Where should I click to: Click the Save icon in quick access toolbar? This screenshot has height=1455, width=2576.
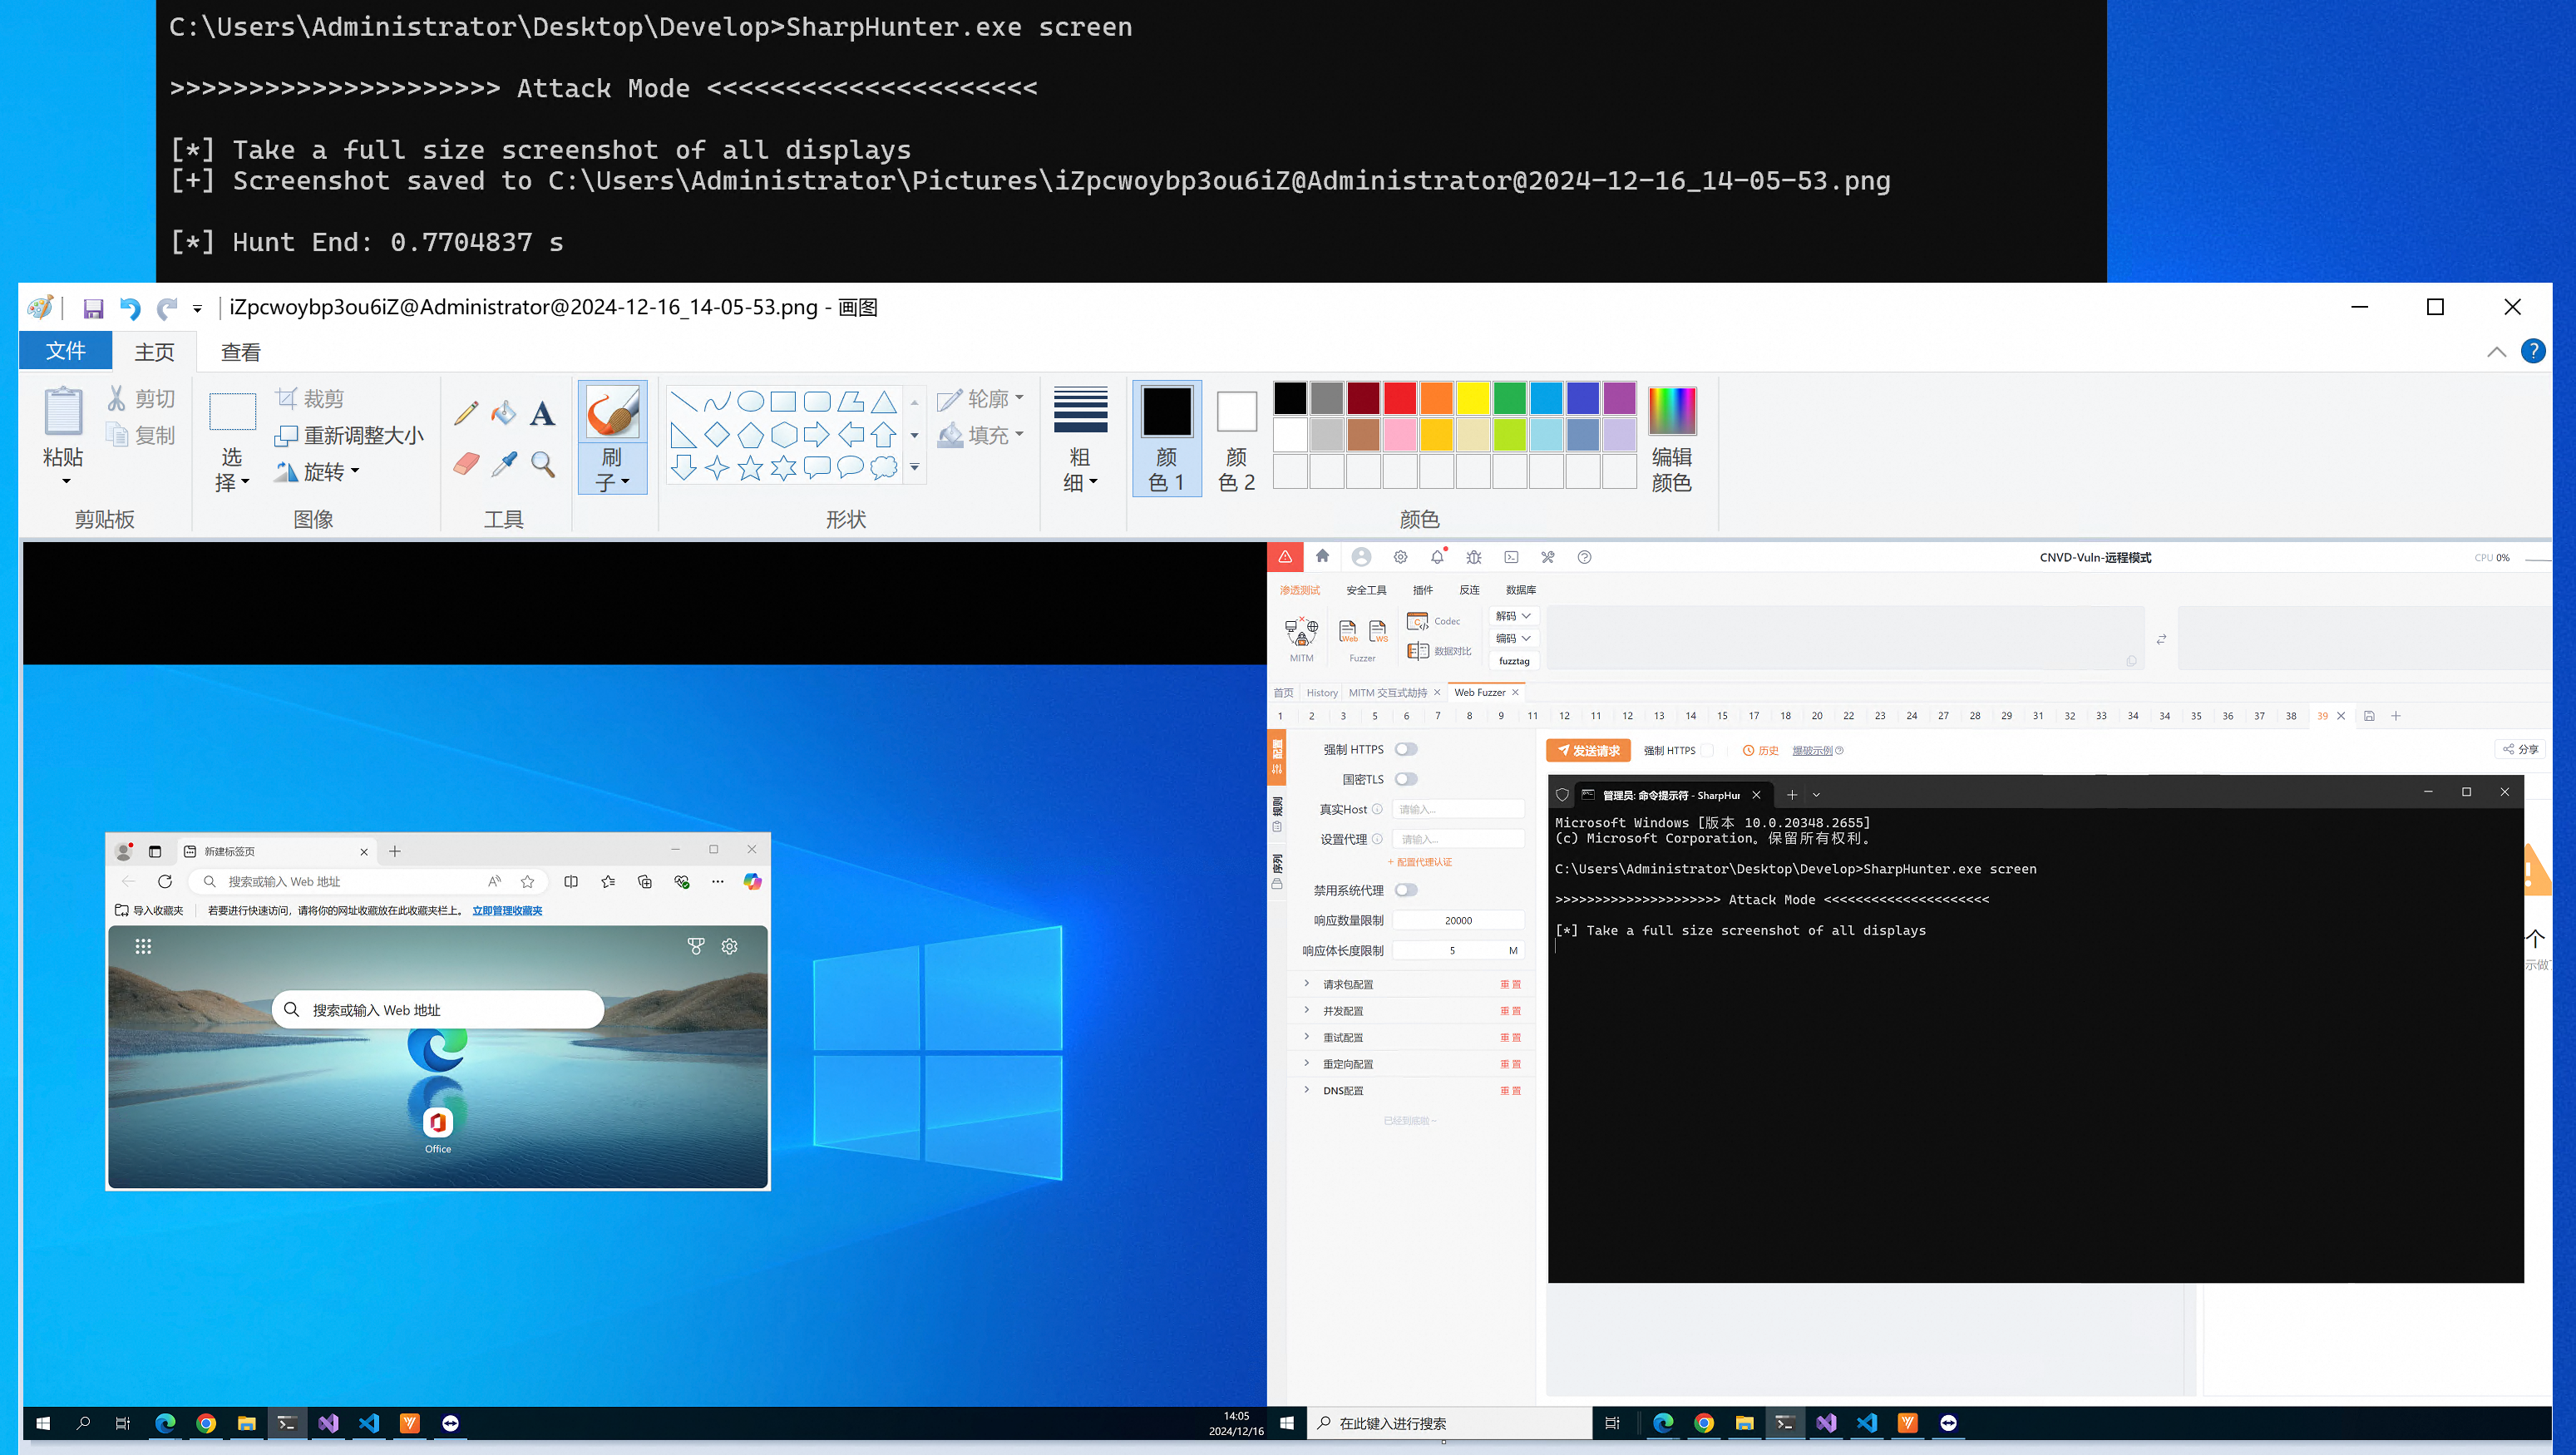pos(93,308)
